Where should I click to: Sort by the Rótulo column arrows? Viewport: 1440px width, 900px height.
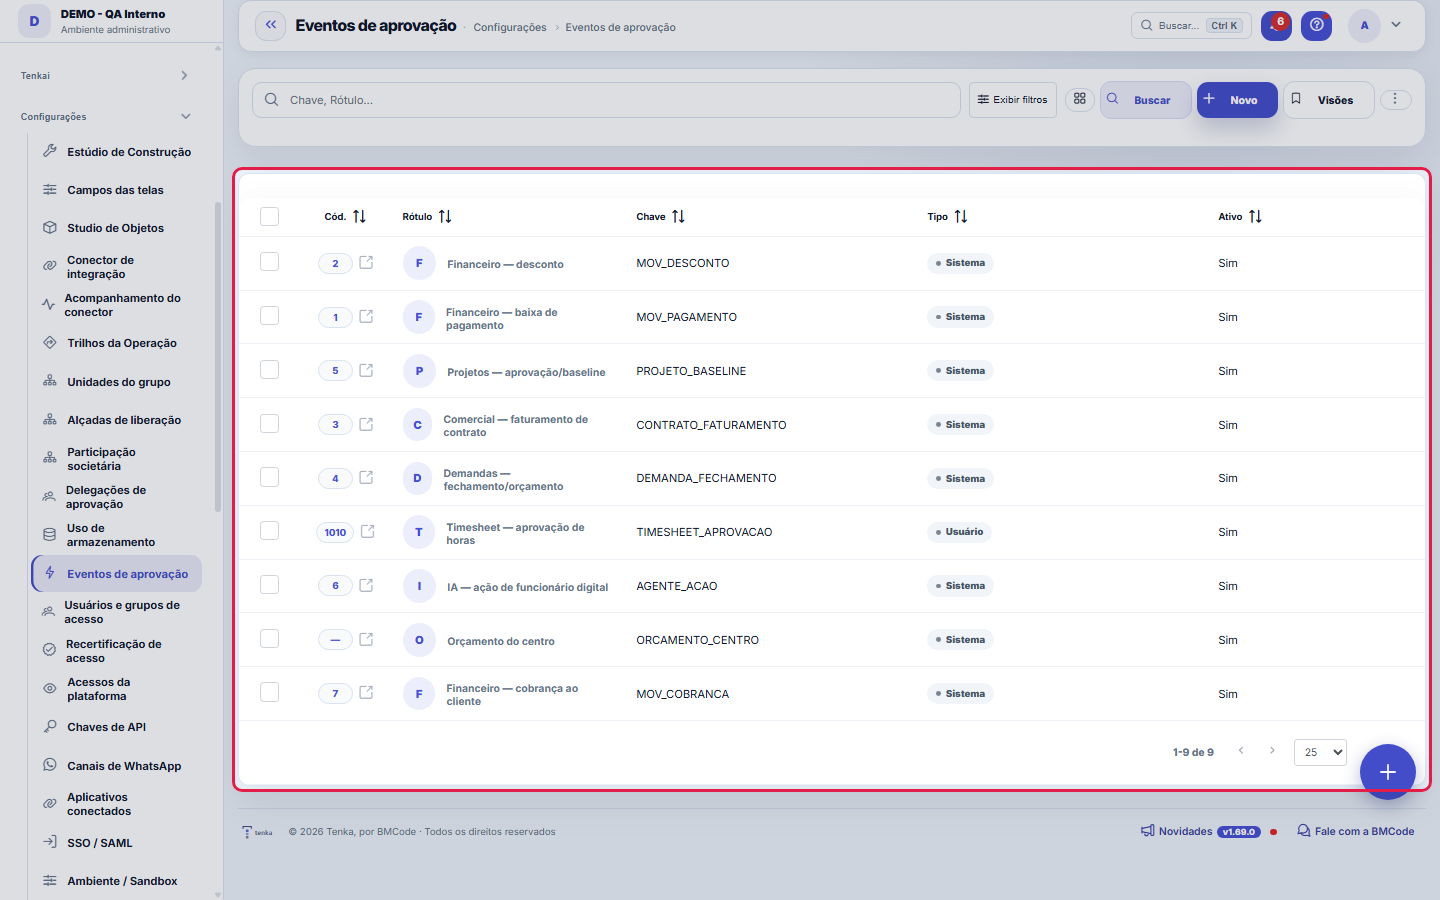click(x=445, y=216)
